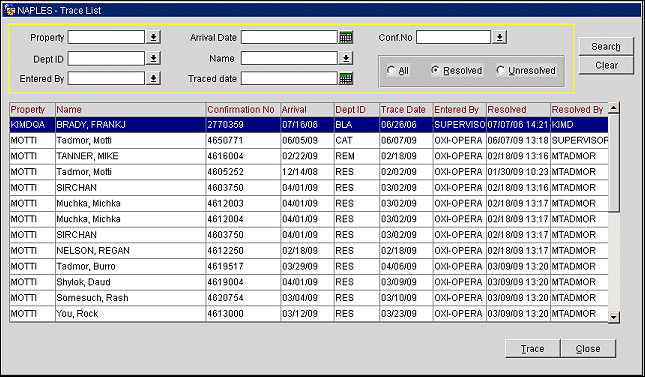Click the Trace button
Screen dimensions: 645x377
click(532, 349)
